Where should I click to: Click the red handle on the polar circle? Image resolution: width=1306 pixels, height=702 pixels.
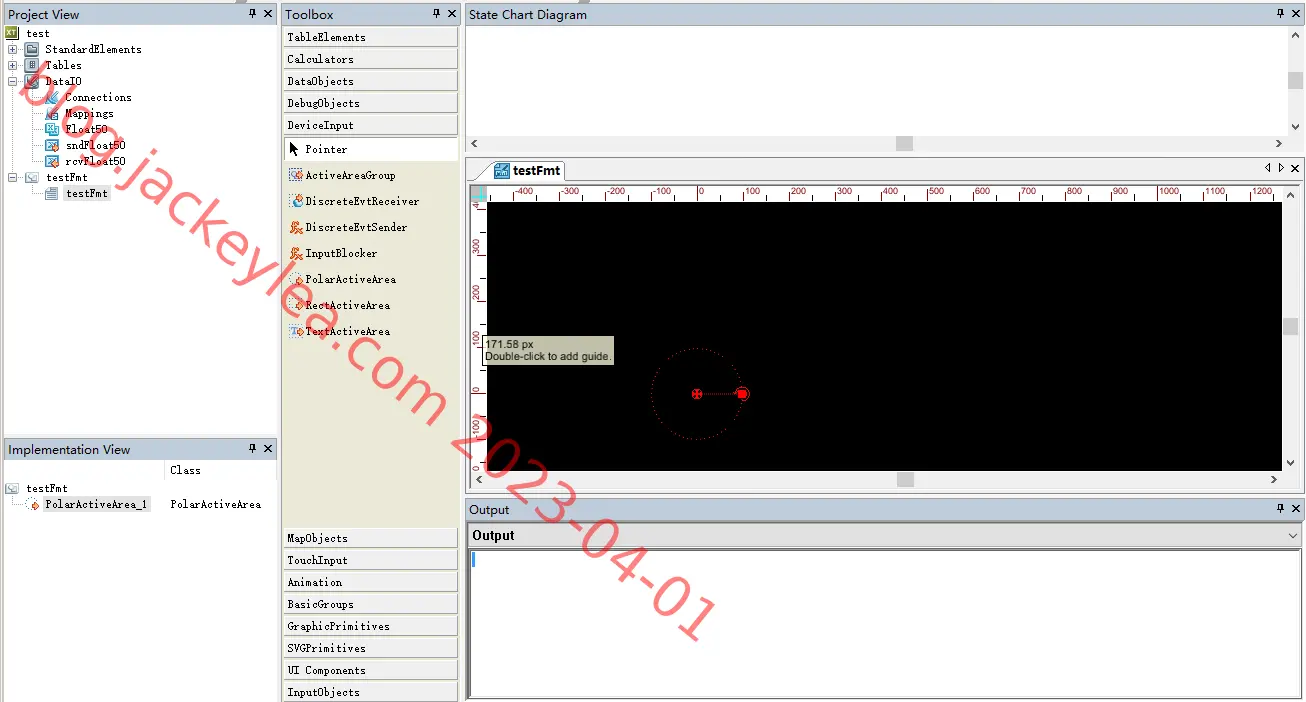(x=742, y=394)
